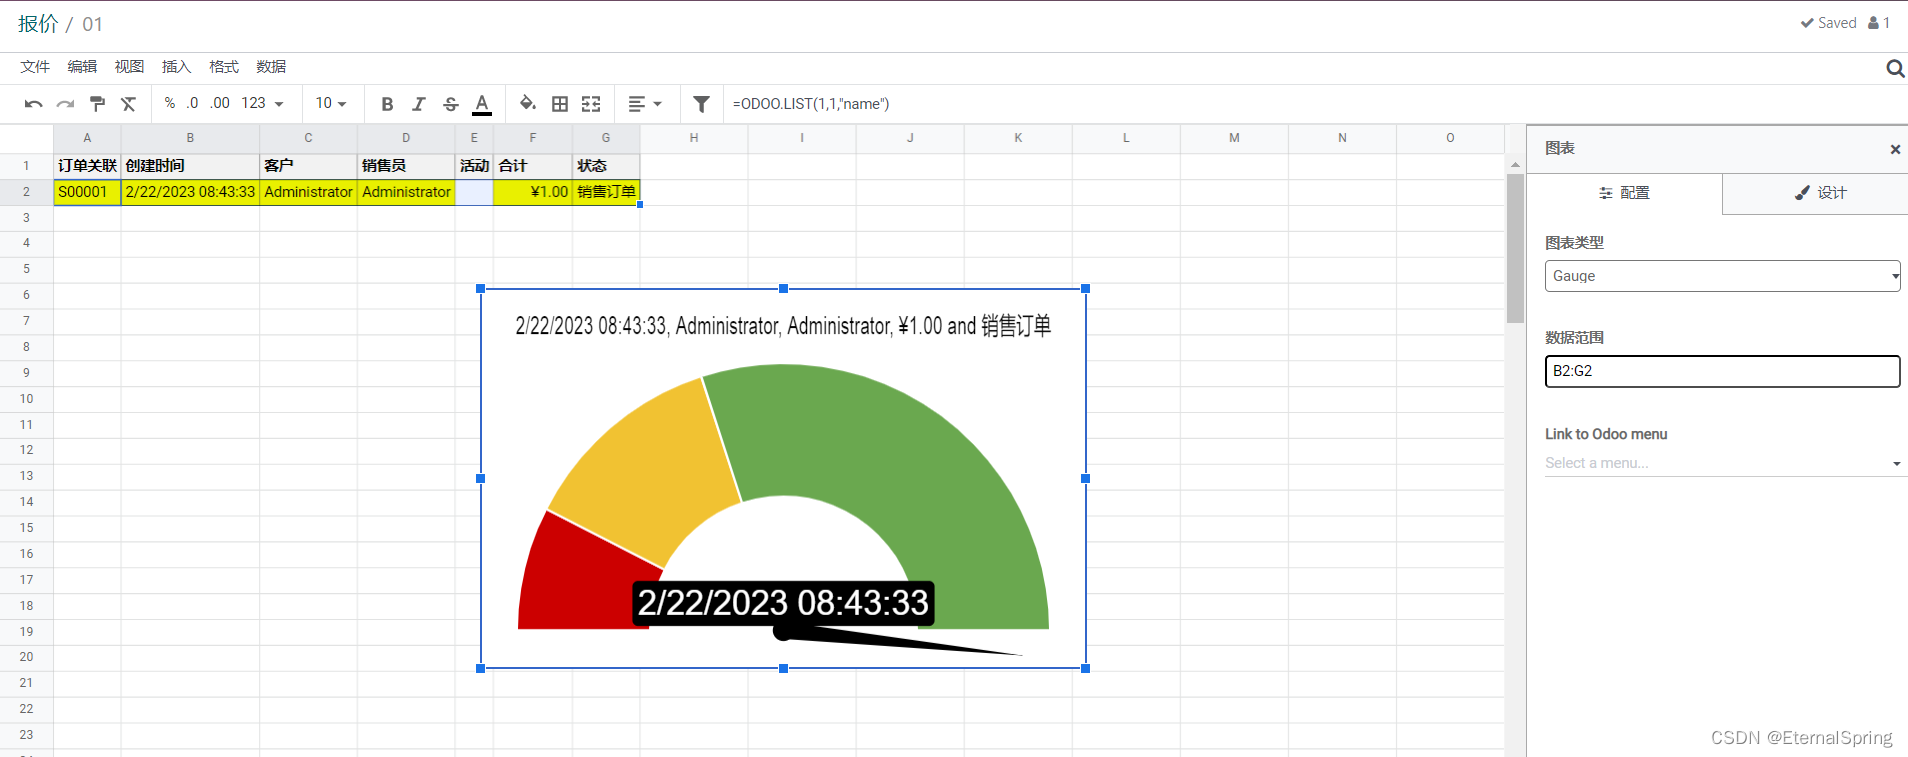Close the chart side panel
1908x757 pixels.
(x=1895, y=149)
